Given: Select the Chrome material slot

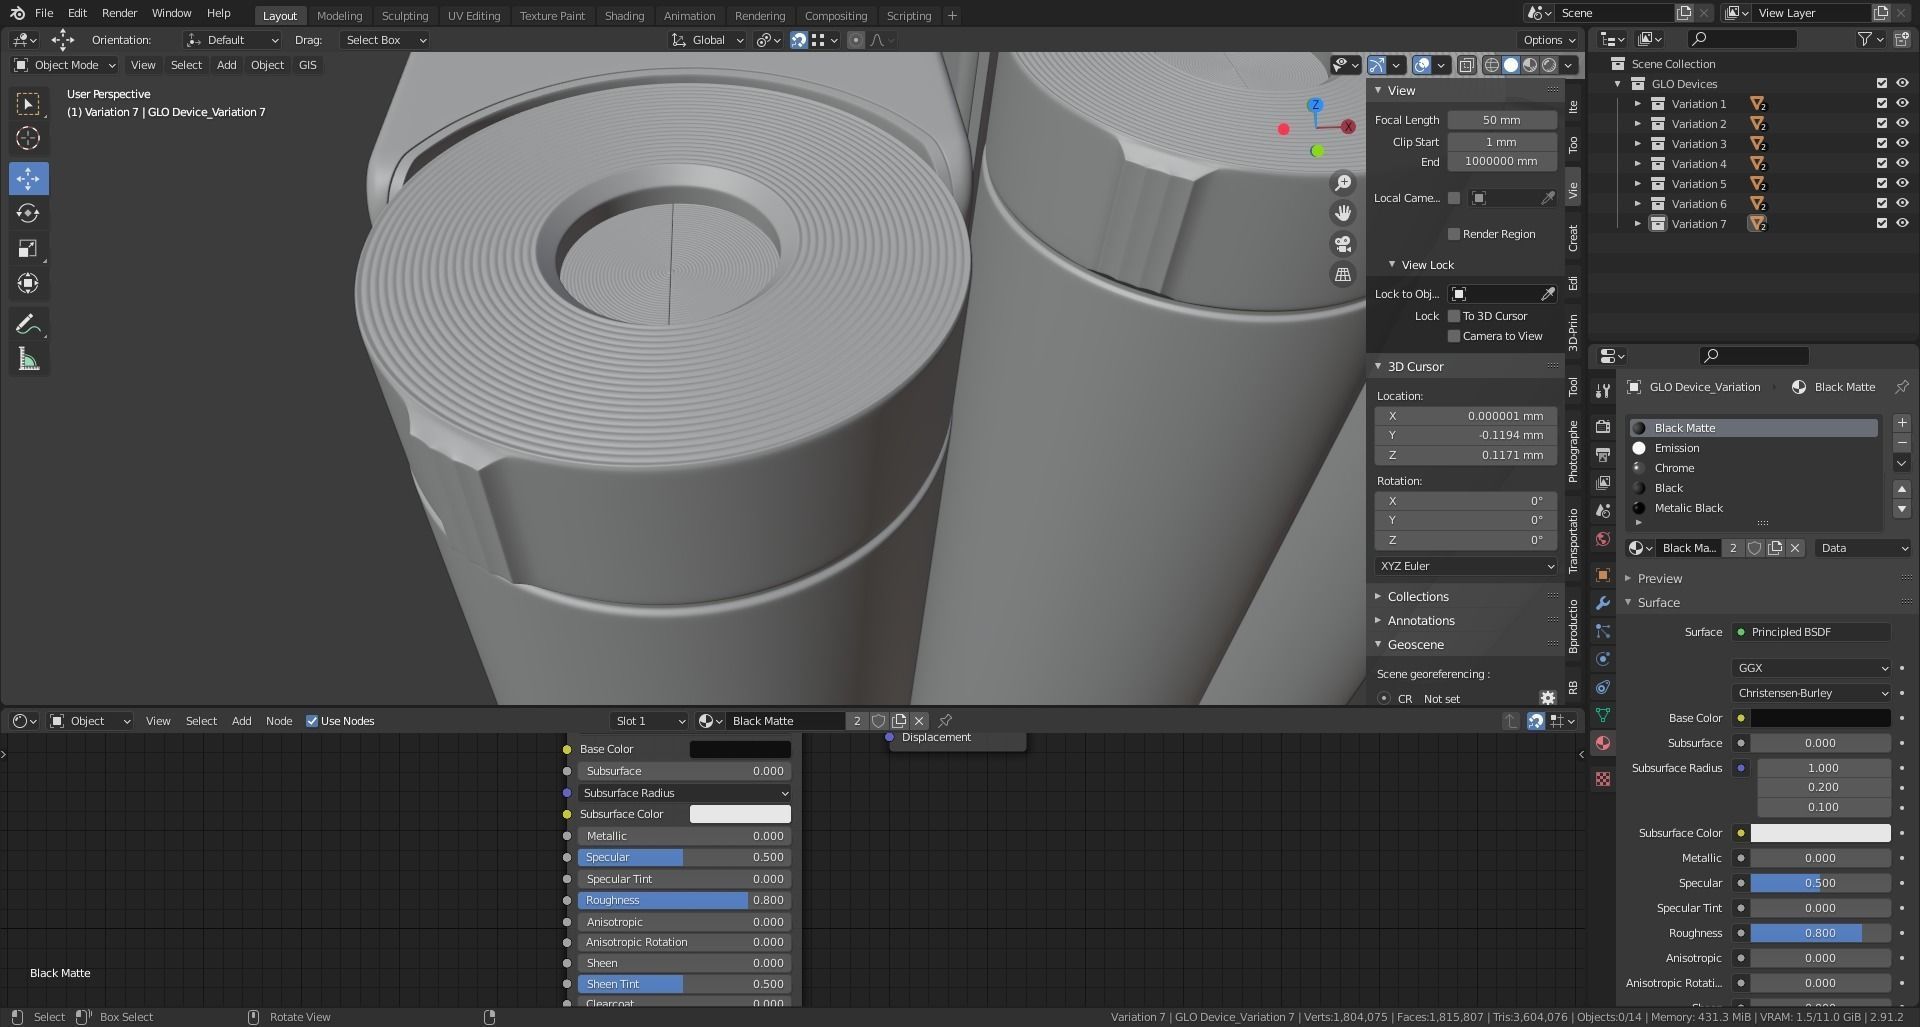Looking at the screenshot, I should coord(1754,468).
